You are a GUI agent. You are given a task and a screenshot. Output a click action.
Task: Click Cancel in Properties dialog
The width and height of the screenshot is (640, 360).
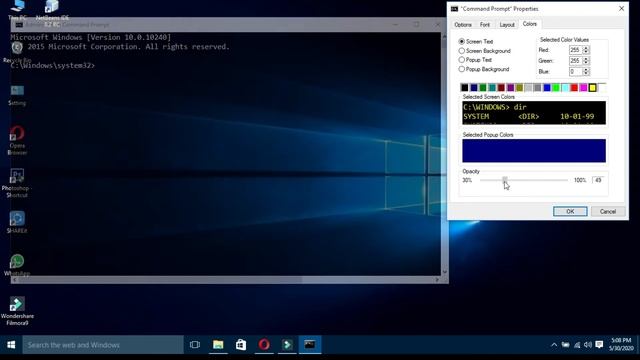[x=608, y=211]
